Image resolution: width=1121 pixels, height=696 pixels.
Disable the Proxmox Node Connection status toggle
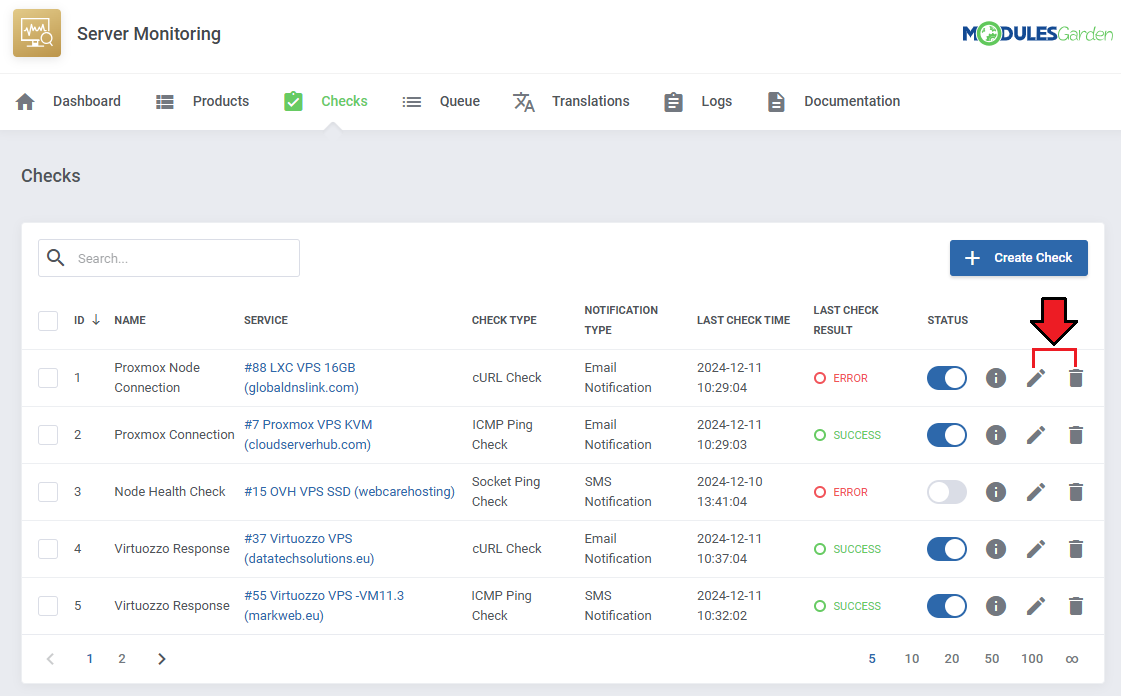coord(947,378)
